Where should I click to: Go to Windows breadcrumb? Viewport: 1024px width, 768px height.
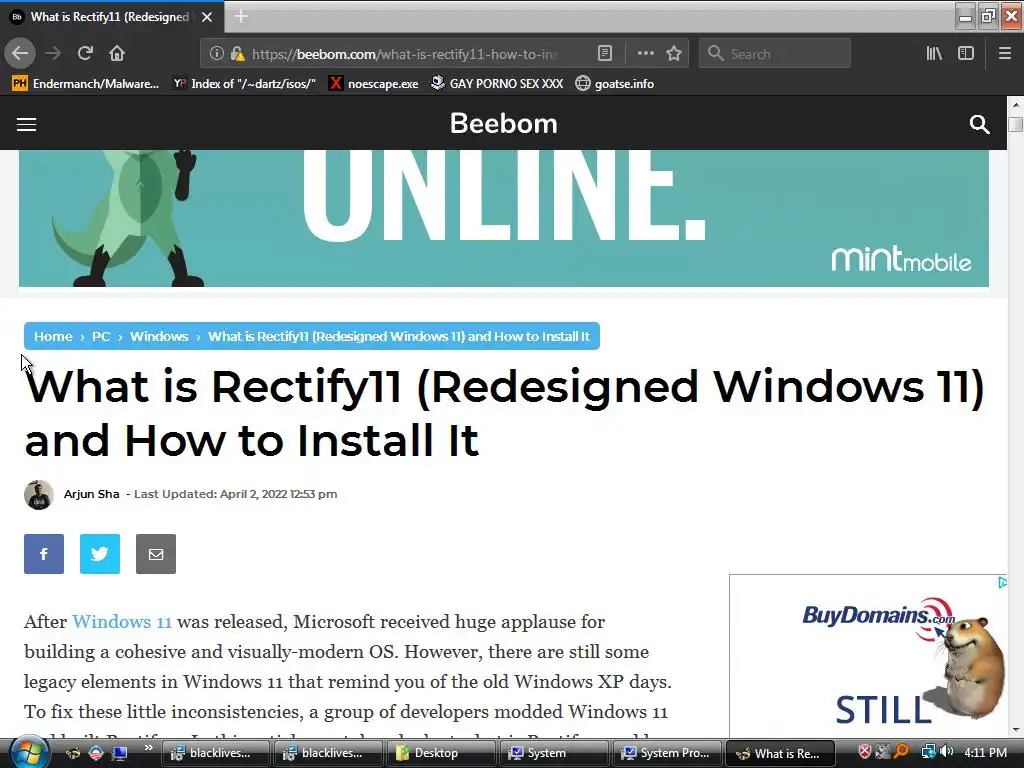(x=159, y=336)
